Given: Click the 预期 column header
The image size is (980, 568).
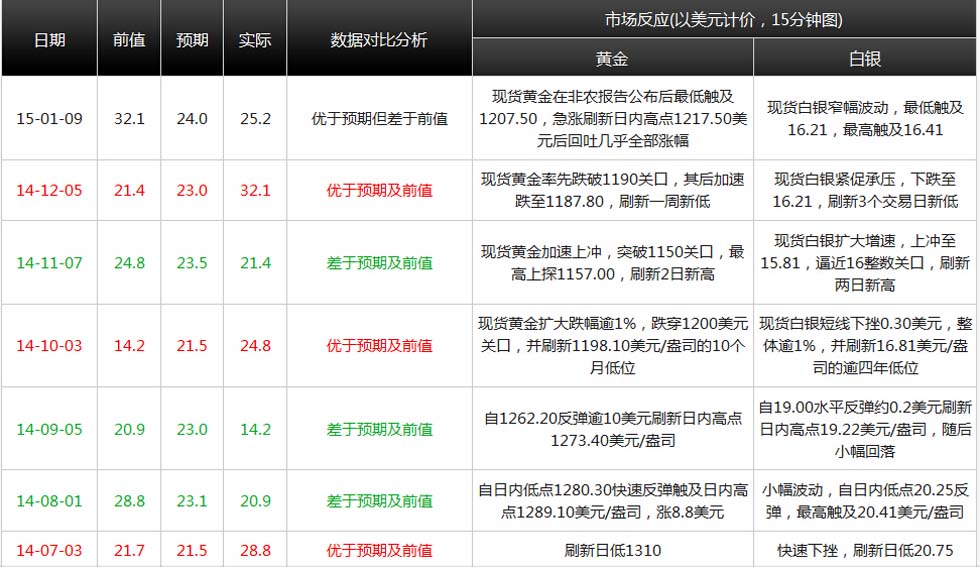Looking at the screenshot, I should pos(192,39).
